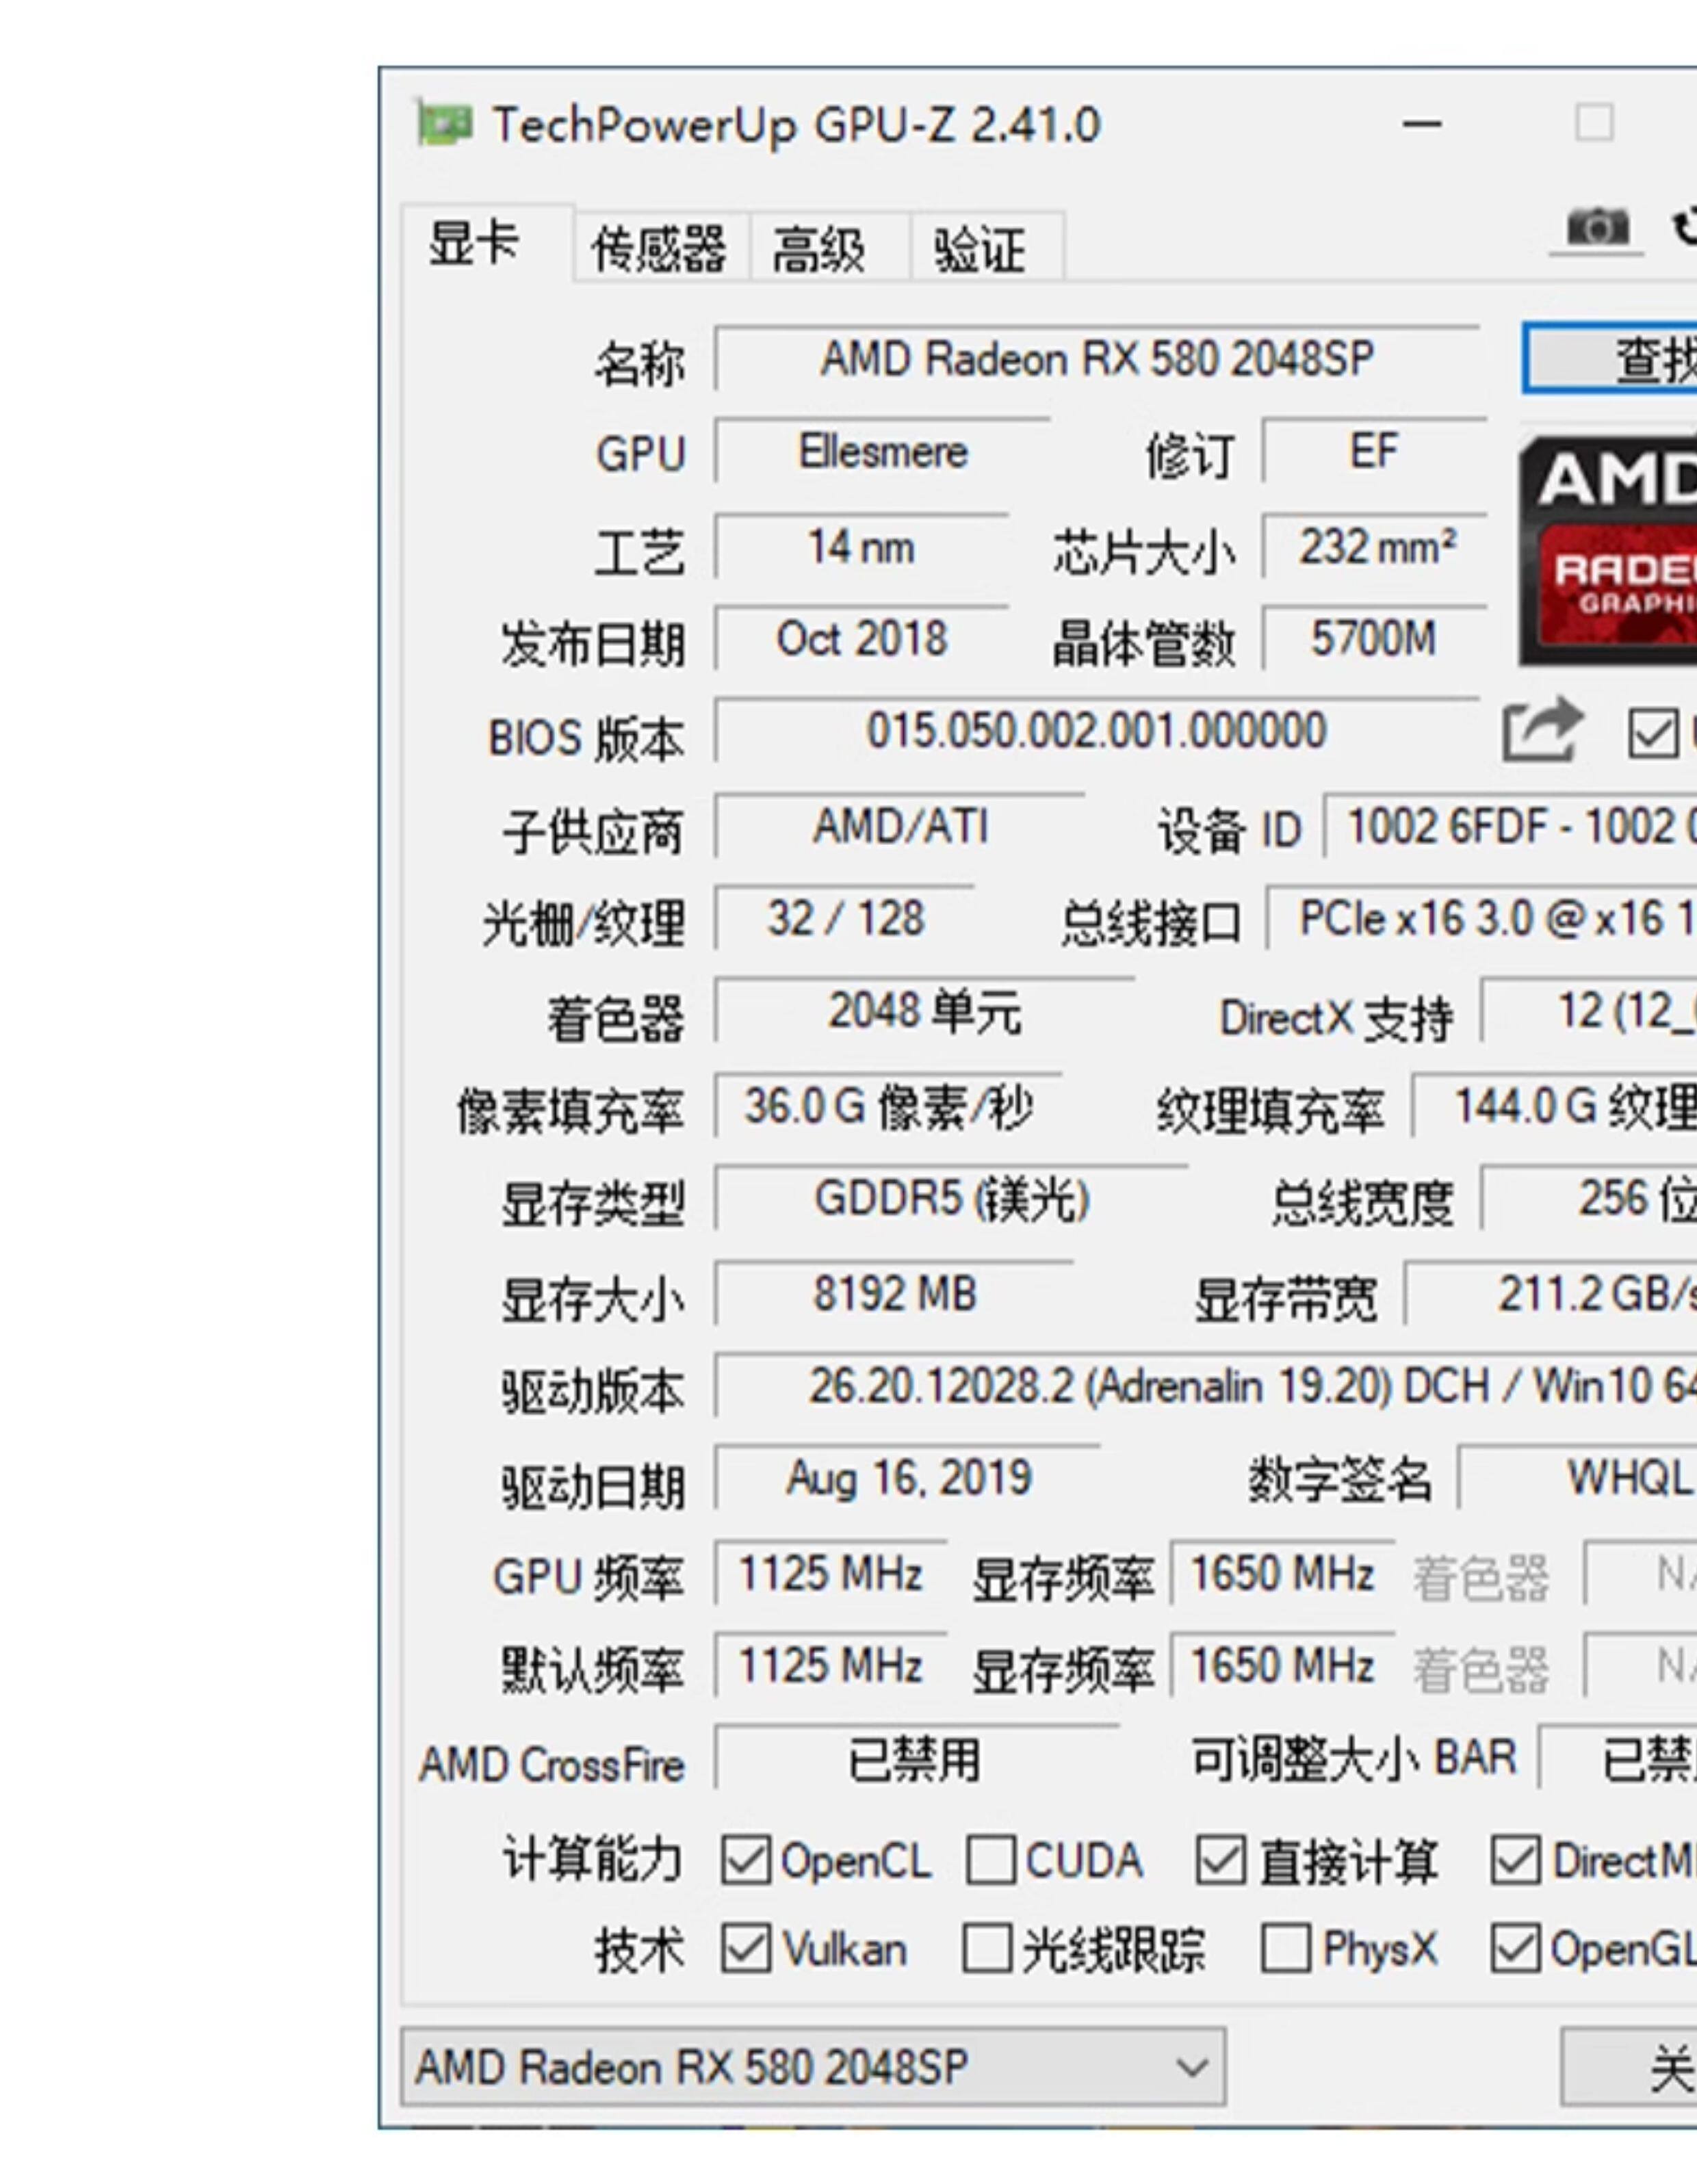The image size is (1697, 2184).
Task: Click the 查找 lookup button
Action: click(x=1610, y=358)
